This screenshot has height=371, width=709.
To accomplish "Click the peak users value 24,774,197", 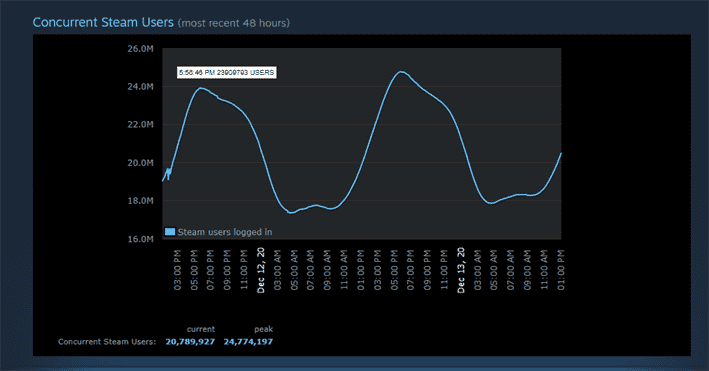I will (248, 342).
